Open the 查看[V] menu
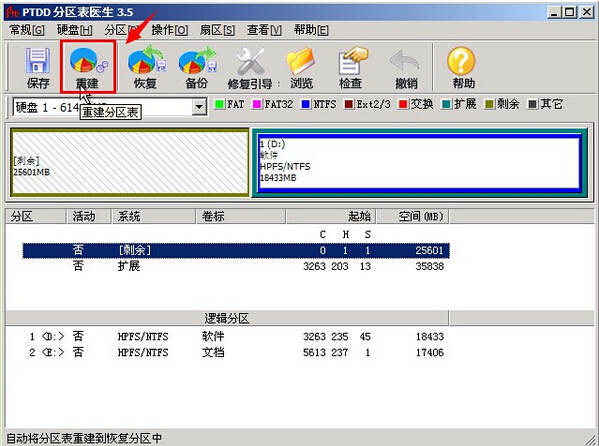The width and height of the screenshot is (599, 446). [264, 30]
